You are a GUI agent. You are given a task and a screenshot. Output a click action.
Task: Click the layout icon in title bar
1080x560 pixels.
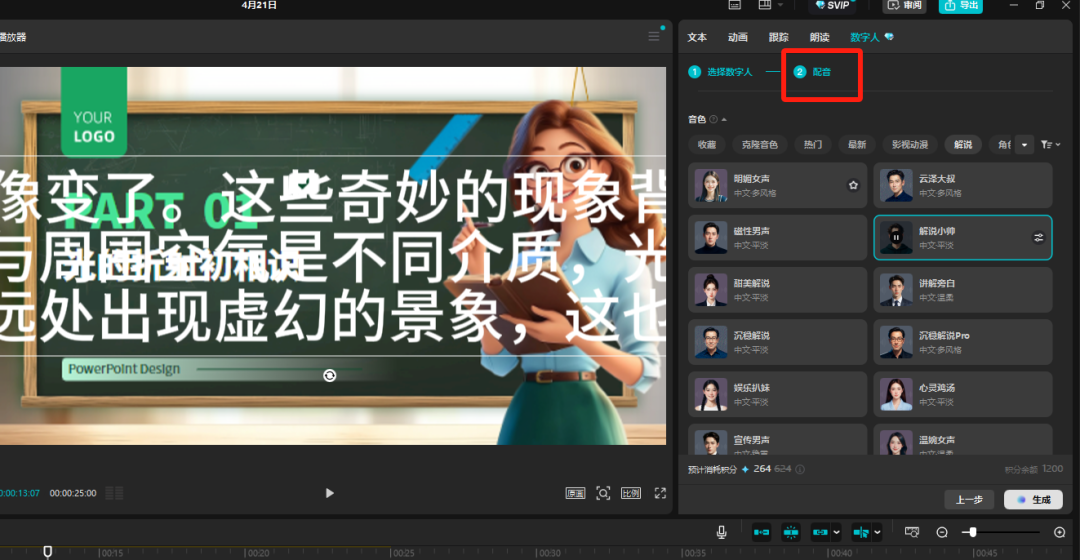pos(765,5)
